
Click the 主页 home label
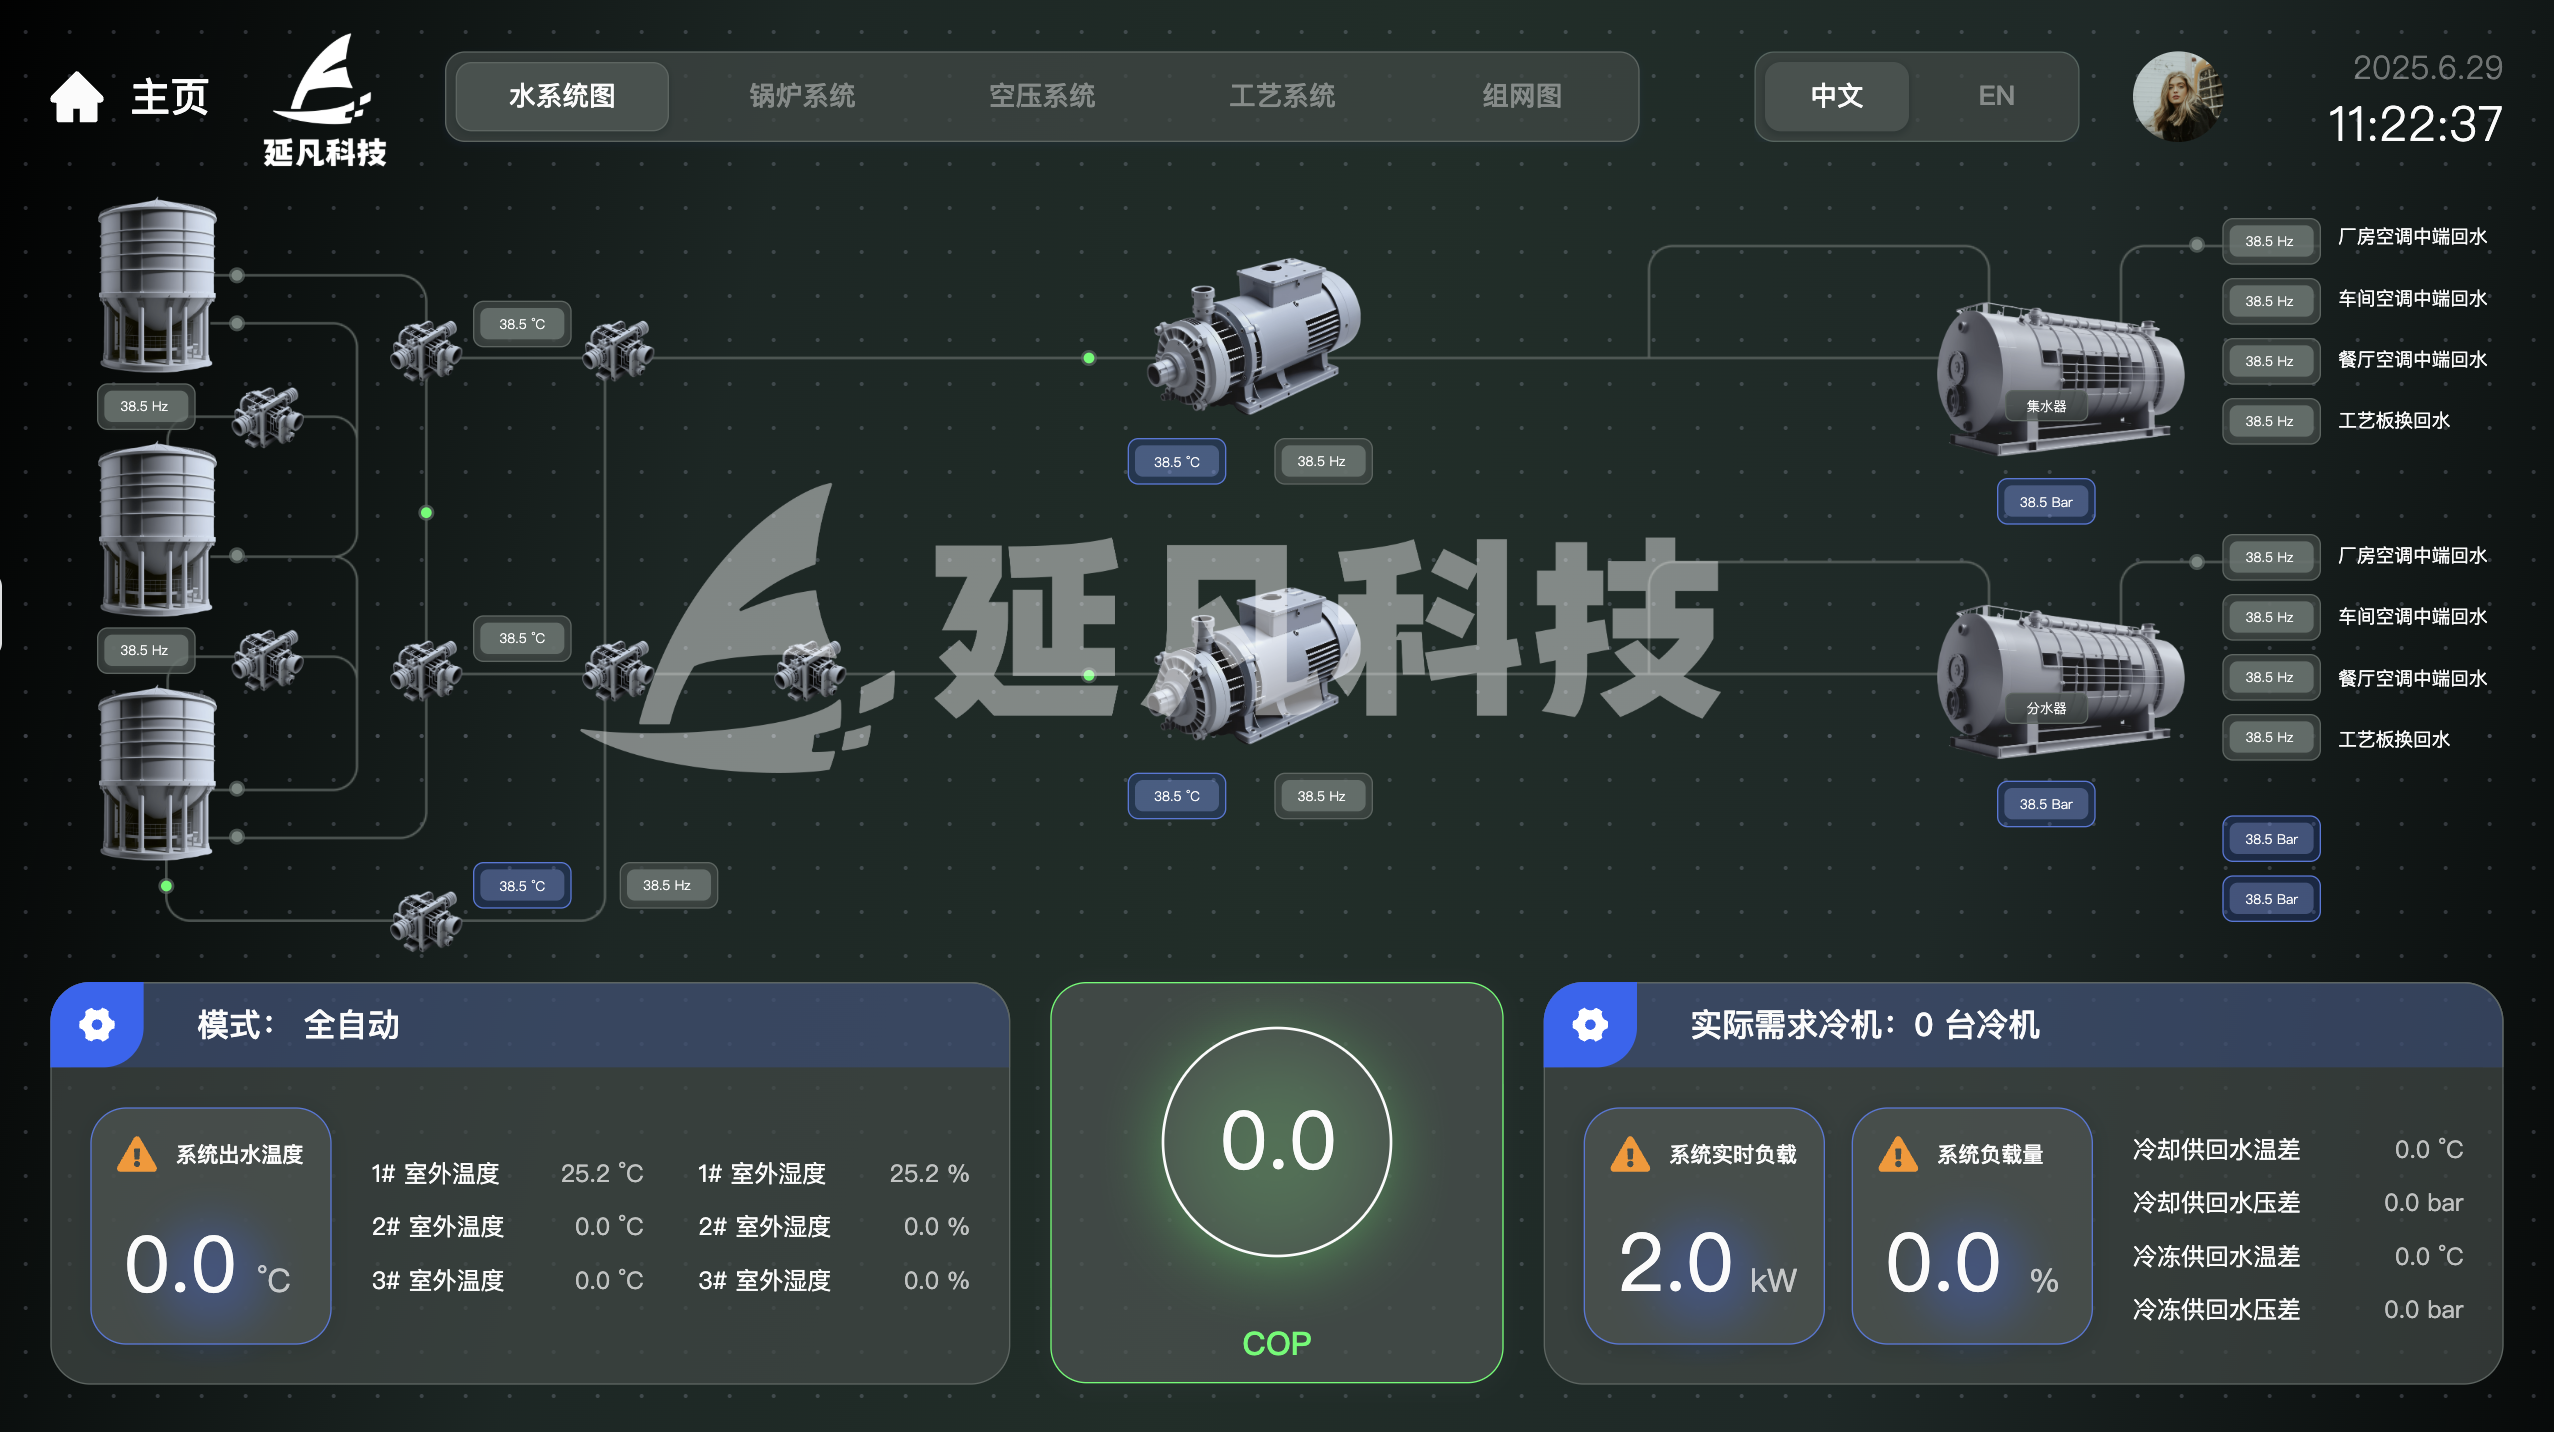[x=170, y=97]
